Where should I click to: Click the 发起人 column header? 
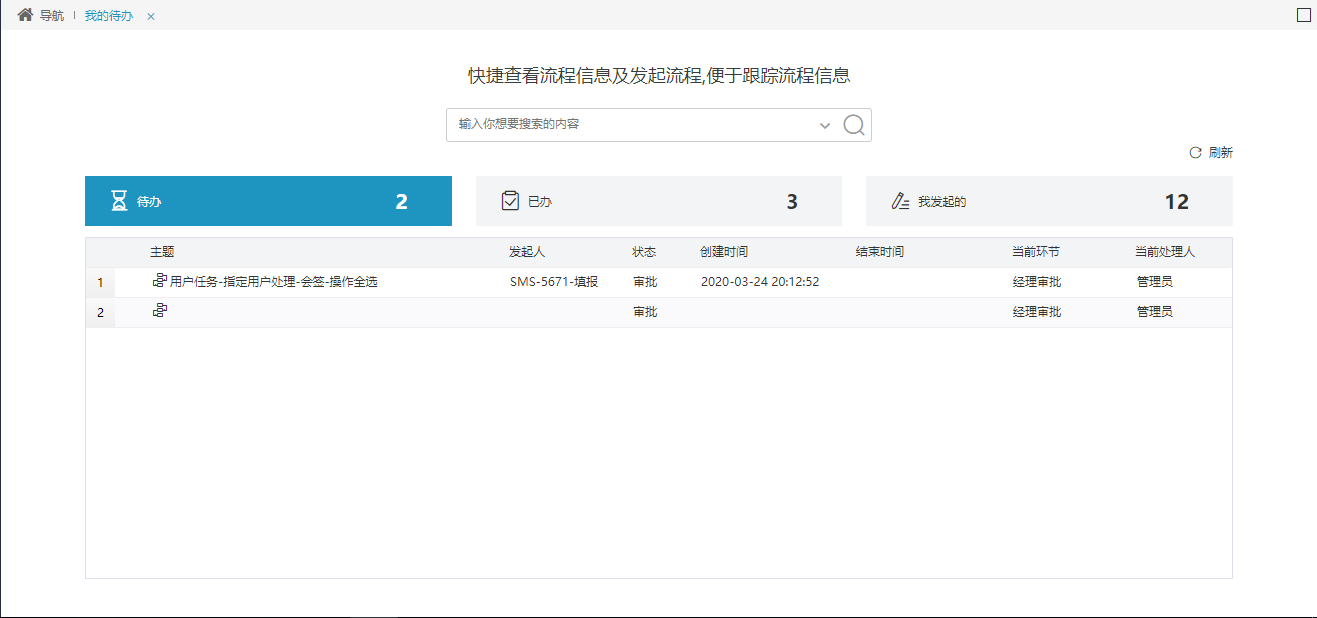pos(527,252)
